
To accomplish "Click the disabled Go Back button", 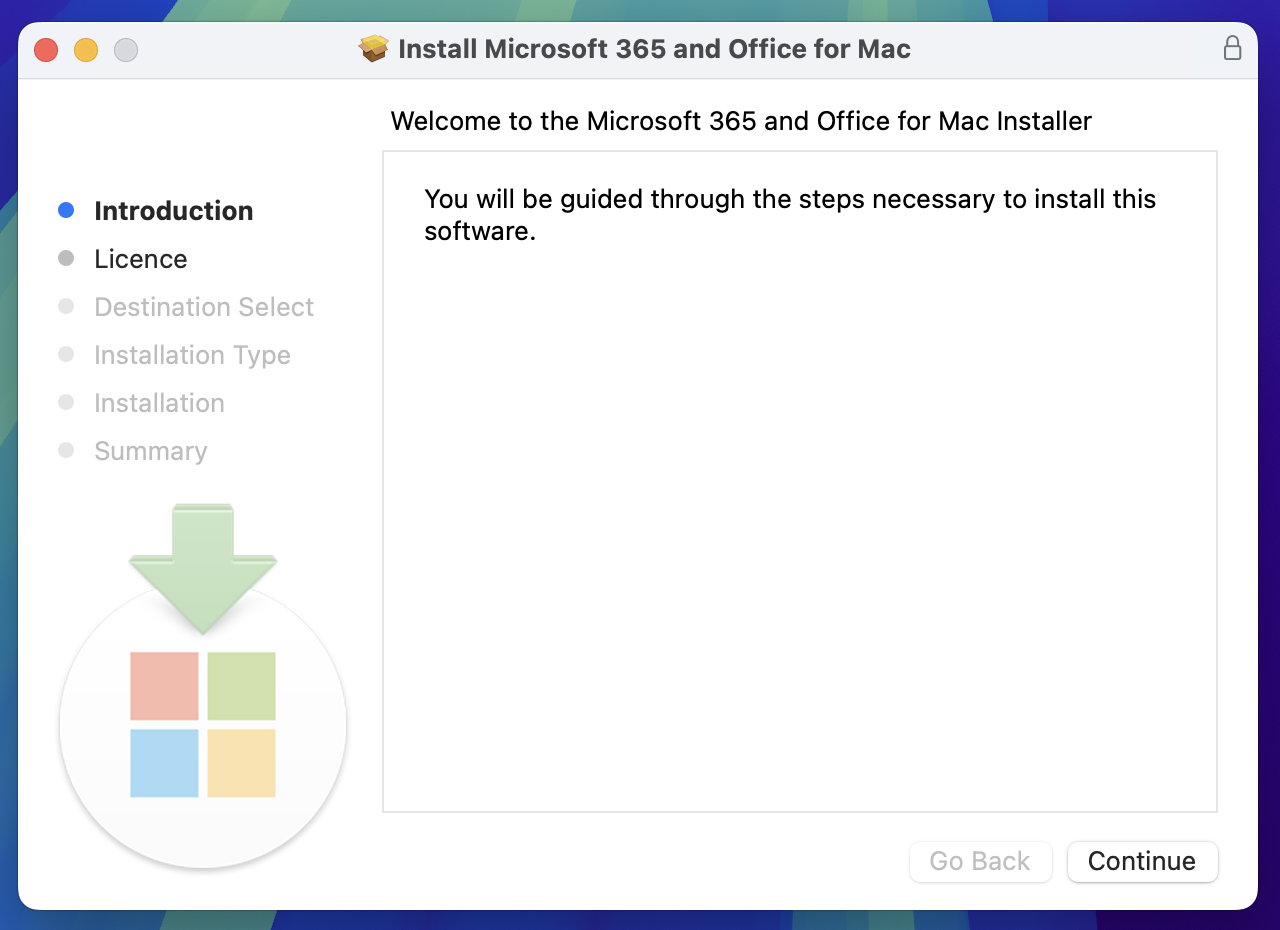I will tap(980, 861).
